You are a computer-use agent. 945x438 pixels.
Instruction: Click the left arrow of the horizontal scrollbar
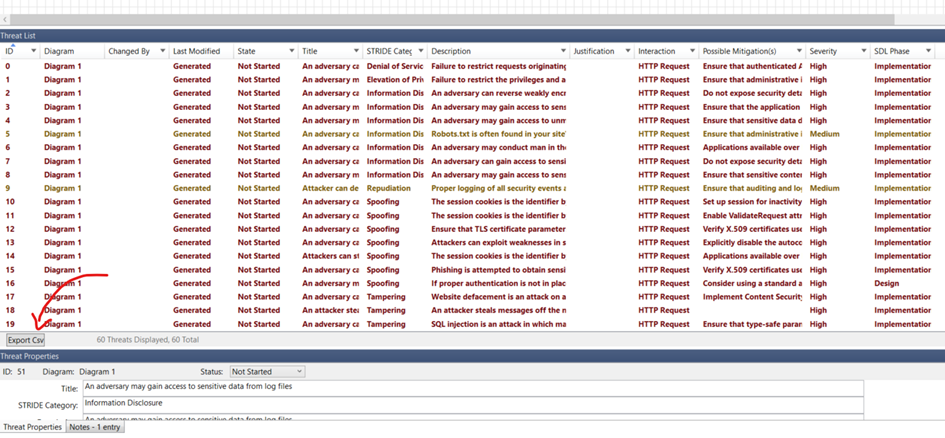tap(6, 19)
